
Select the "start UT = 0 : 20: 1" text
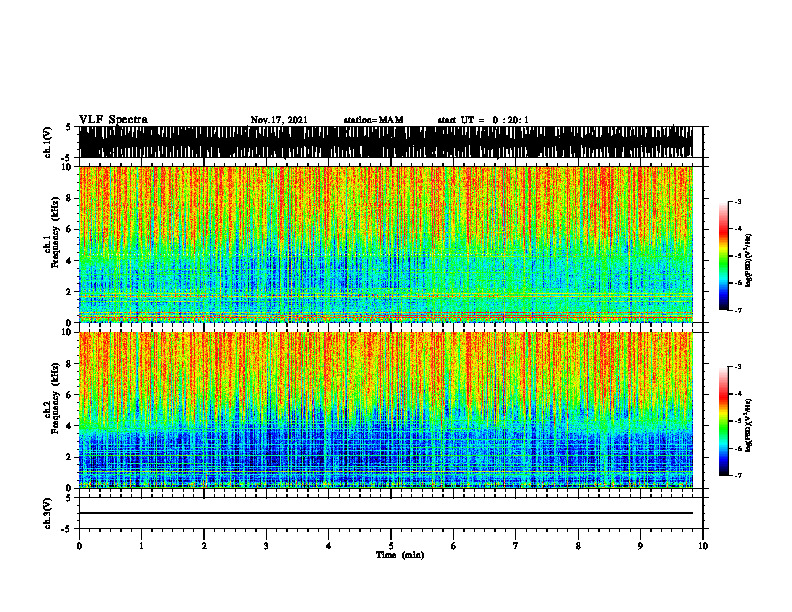coord(483,120)
